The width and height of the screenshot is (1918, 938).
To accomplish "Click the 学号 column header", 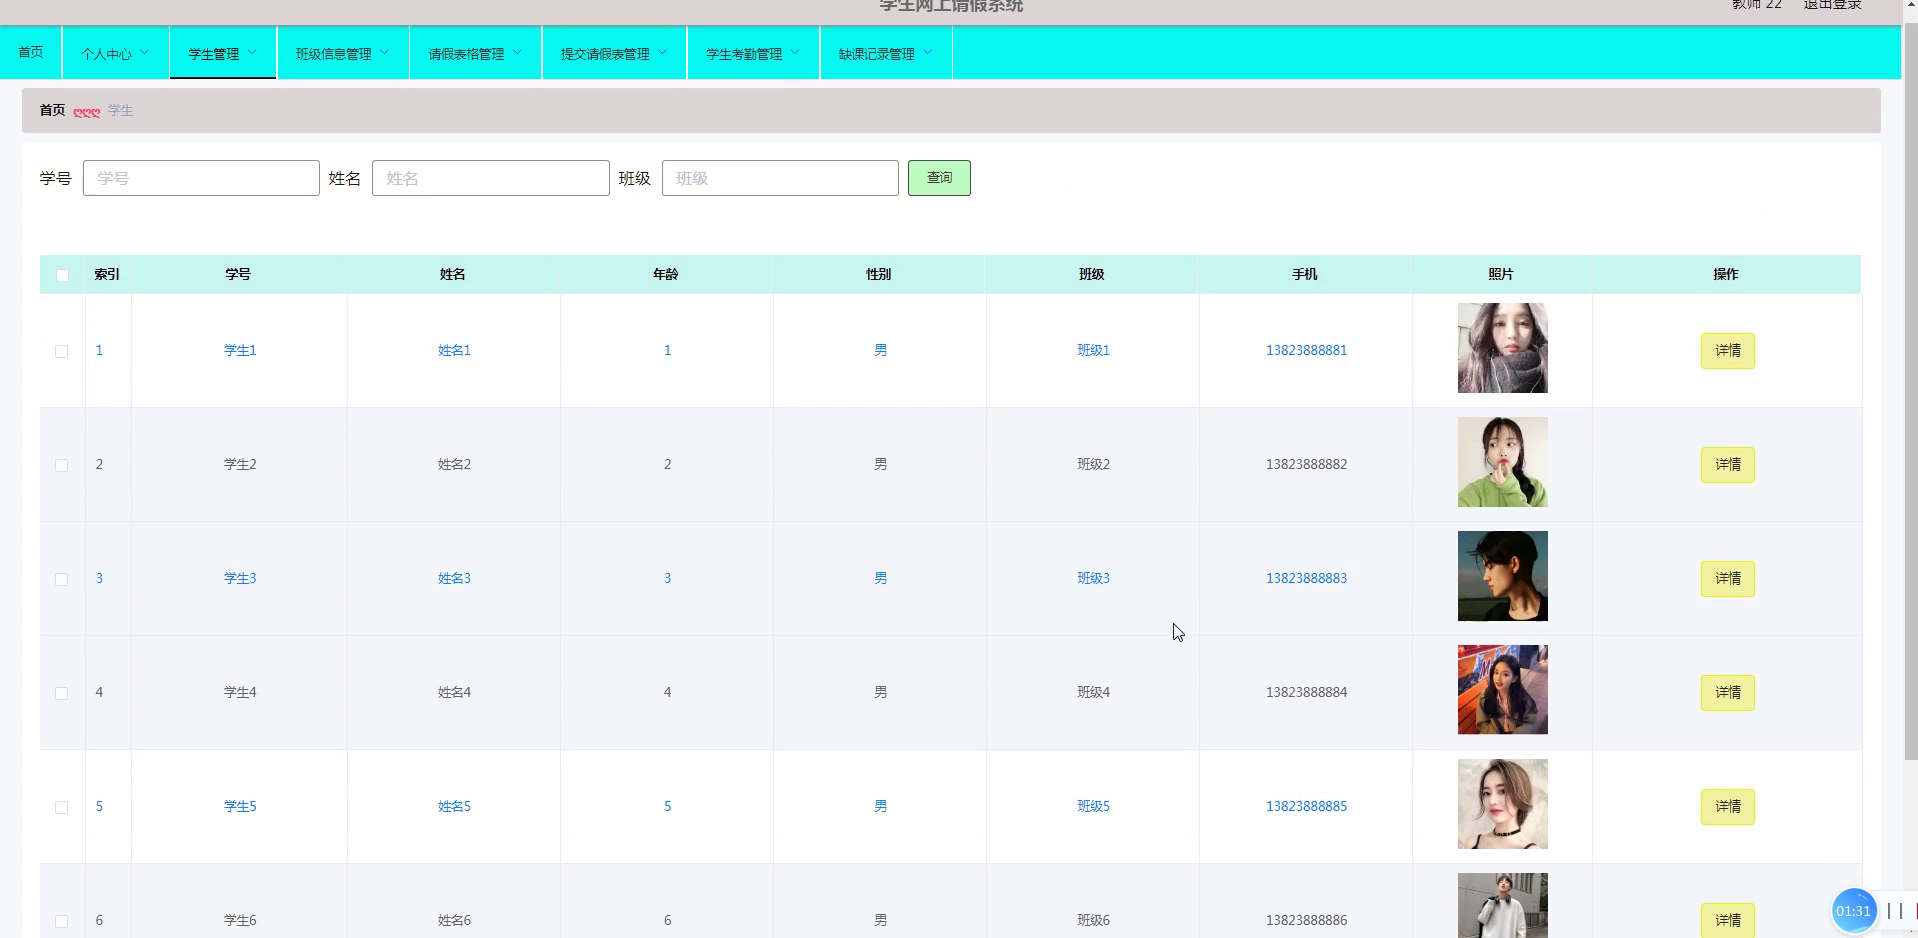I will tap(238, 274).
